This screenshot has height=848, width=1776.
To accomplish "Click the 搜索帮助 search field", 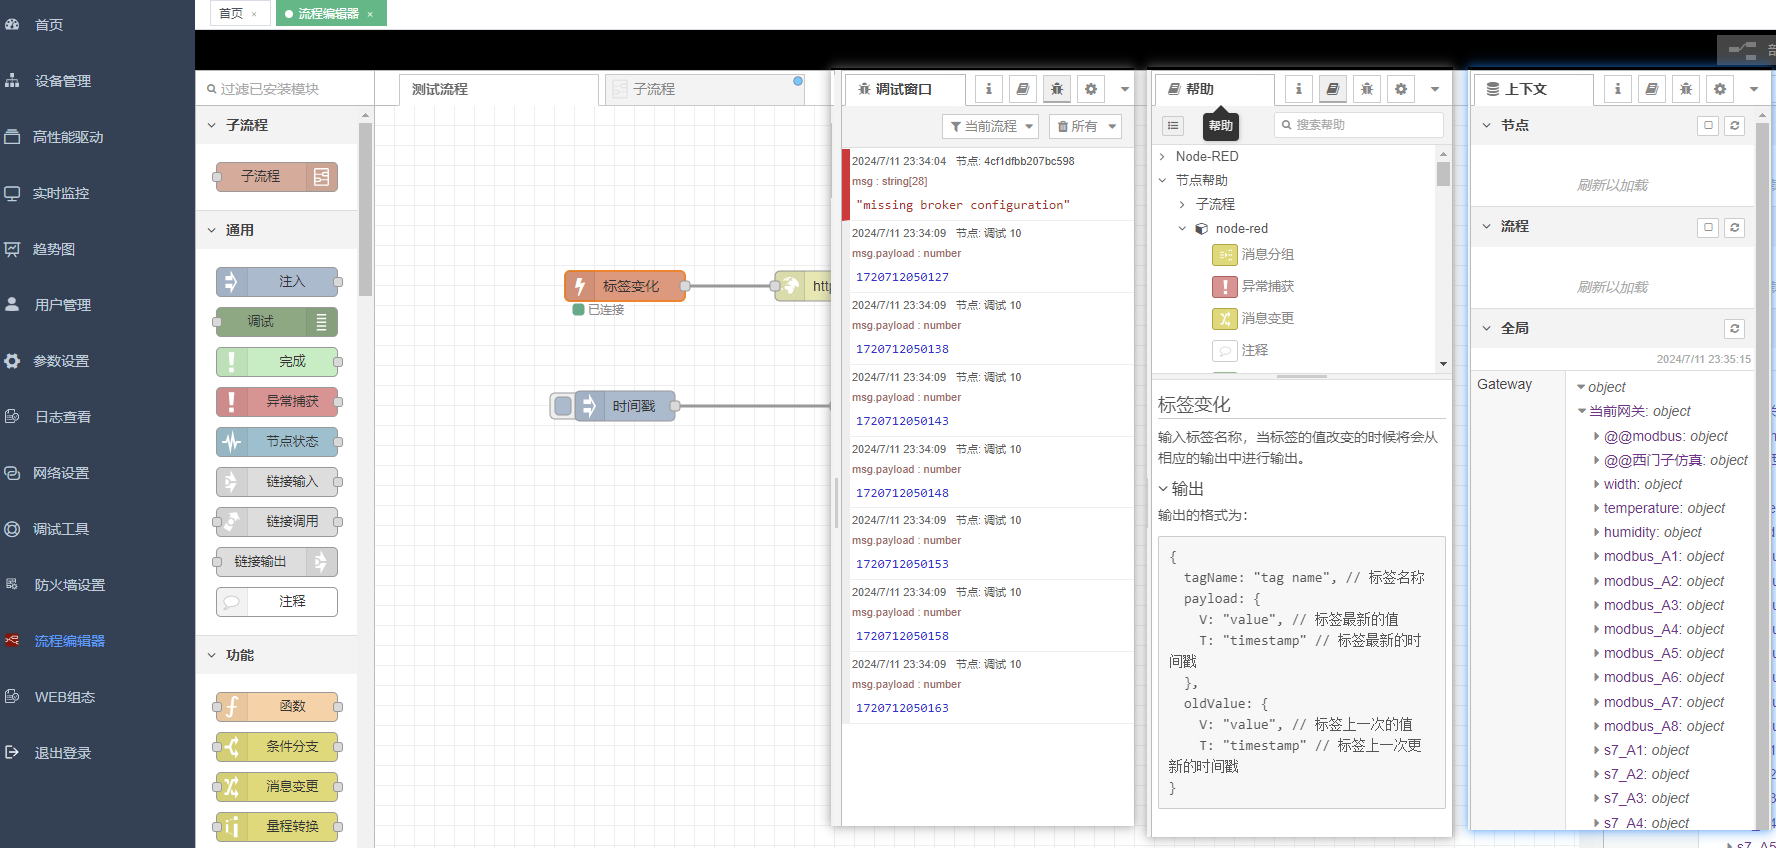I will [1359, 125].
